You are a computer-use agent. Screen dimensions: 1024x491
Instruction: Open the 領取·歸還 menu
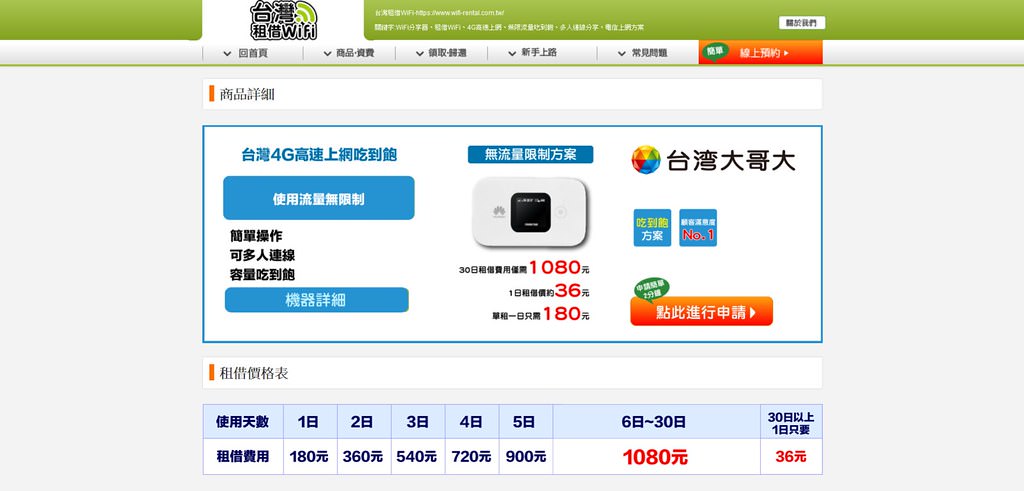tap(447, 54)
